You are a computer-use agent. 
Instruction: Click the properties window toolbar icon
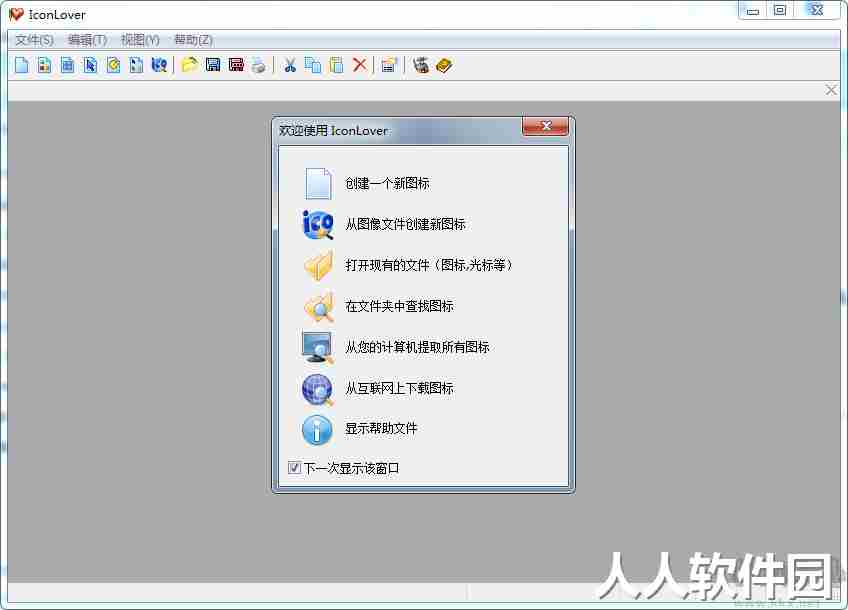tap(389, 65)
